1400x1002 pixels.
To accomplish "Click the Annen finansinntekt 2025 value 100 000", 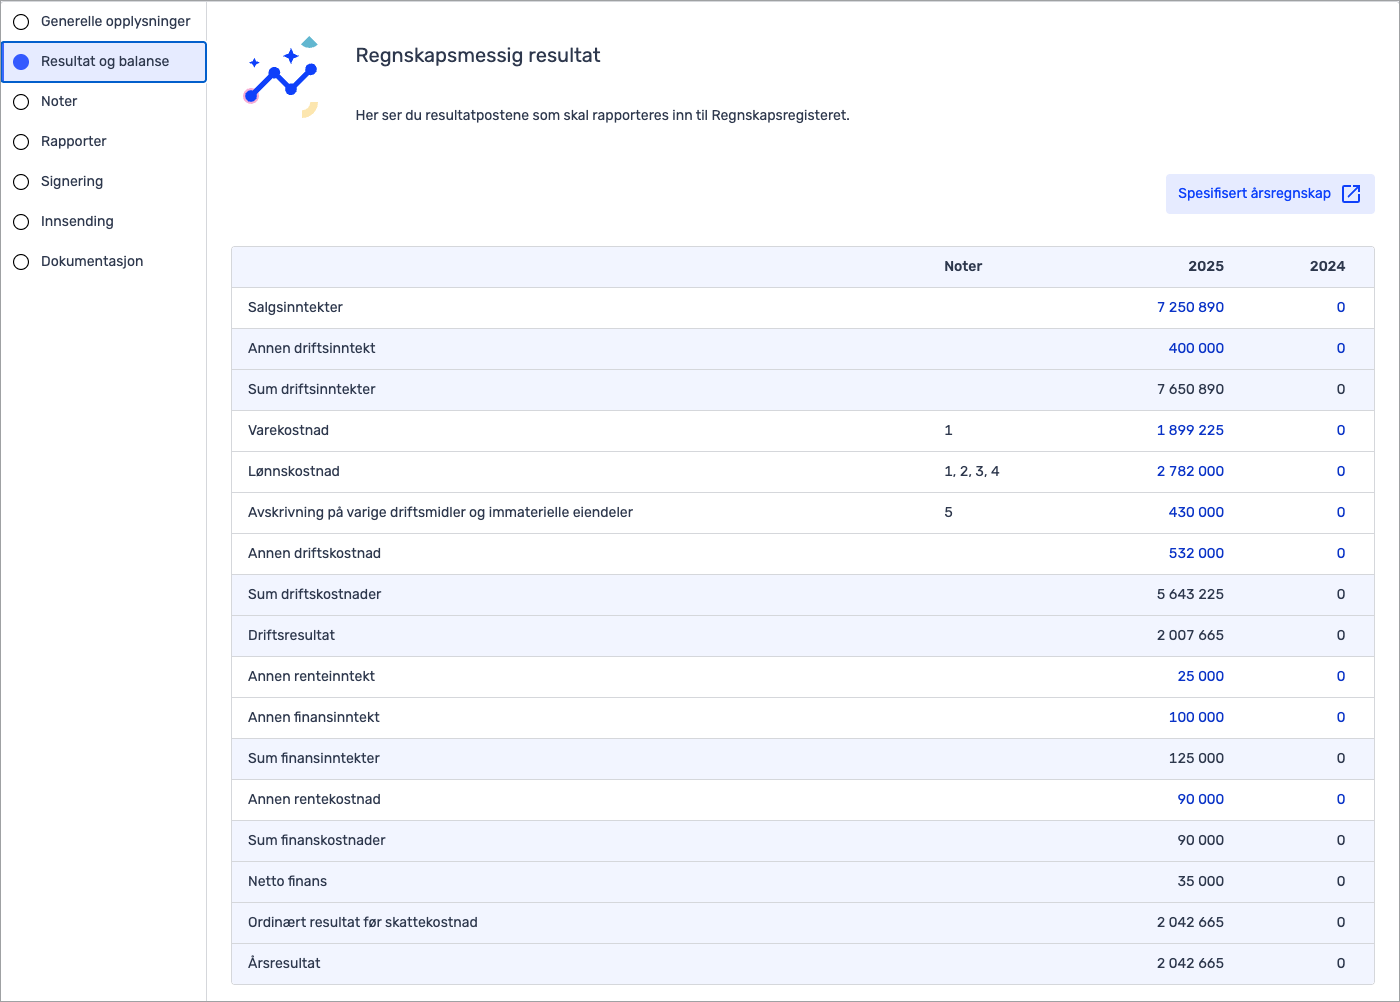I will [x=1196, y=718].
